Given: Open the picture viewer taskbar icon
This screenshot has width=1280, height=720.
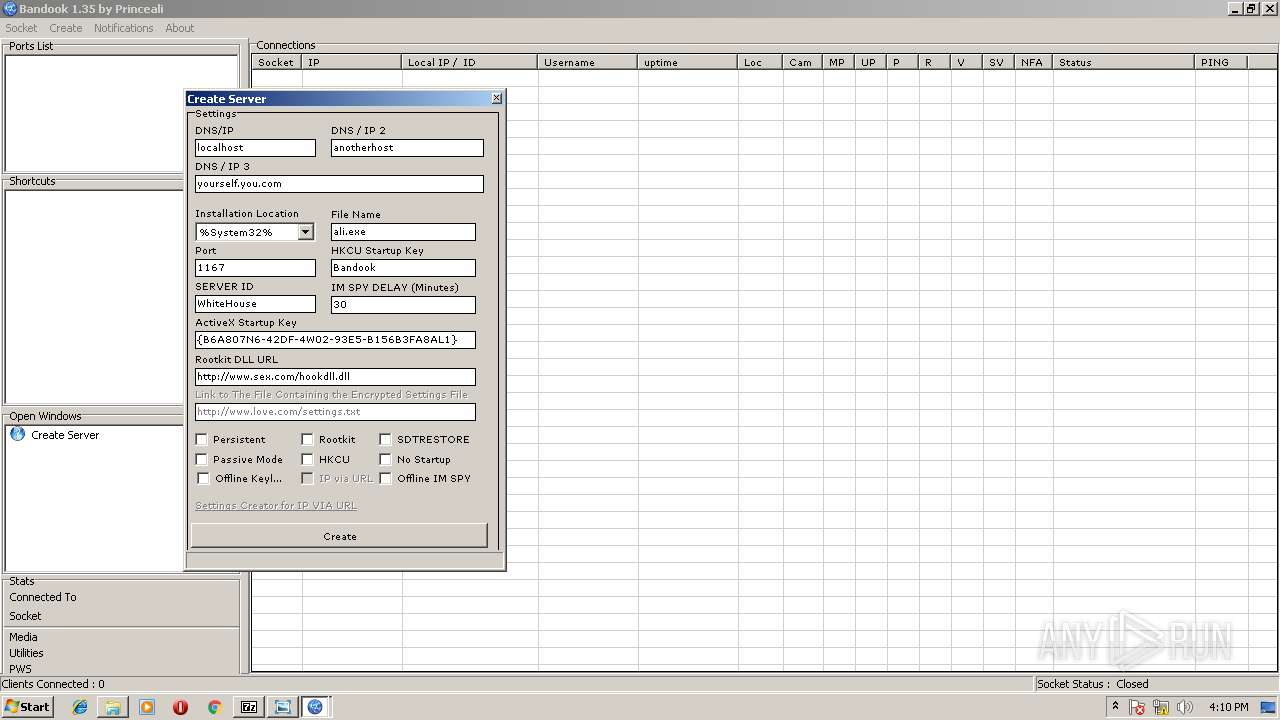Looking at the screenshot, I should (283, 707).
